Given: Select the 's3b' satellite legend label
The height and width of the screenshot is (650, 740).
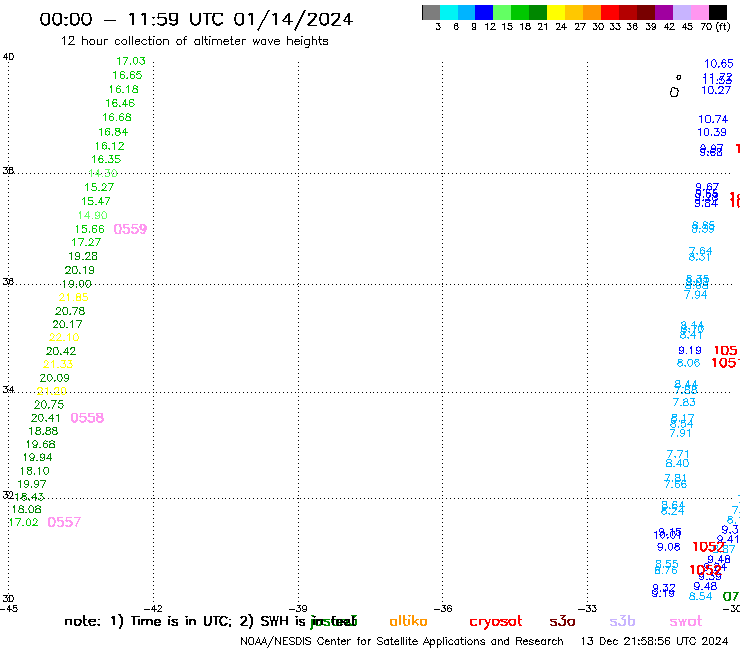Looking at the screenshot, I should tap(622, 621).
